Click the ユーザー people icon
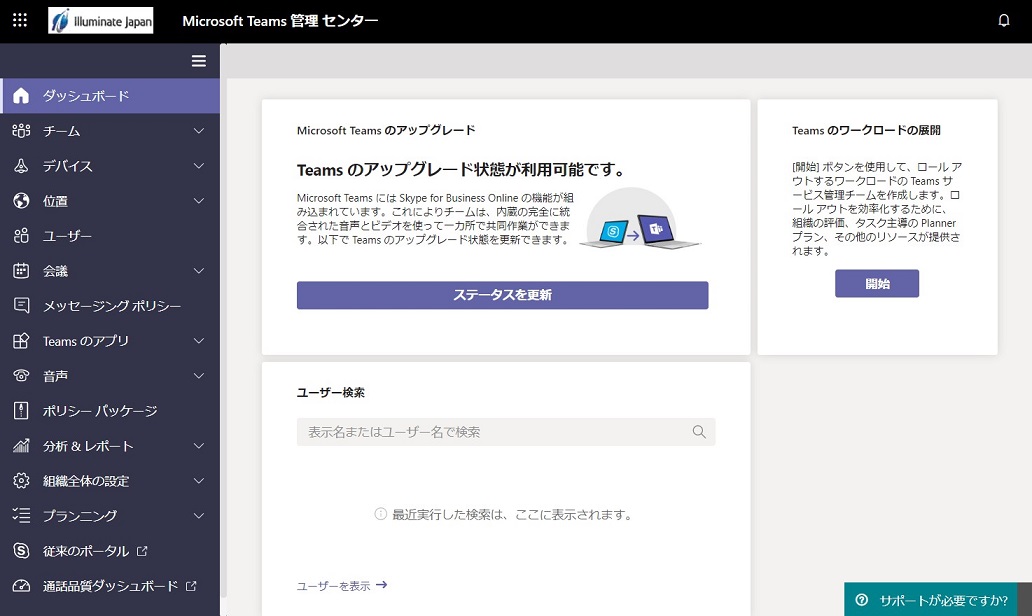 (x=21, y=236)
